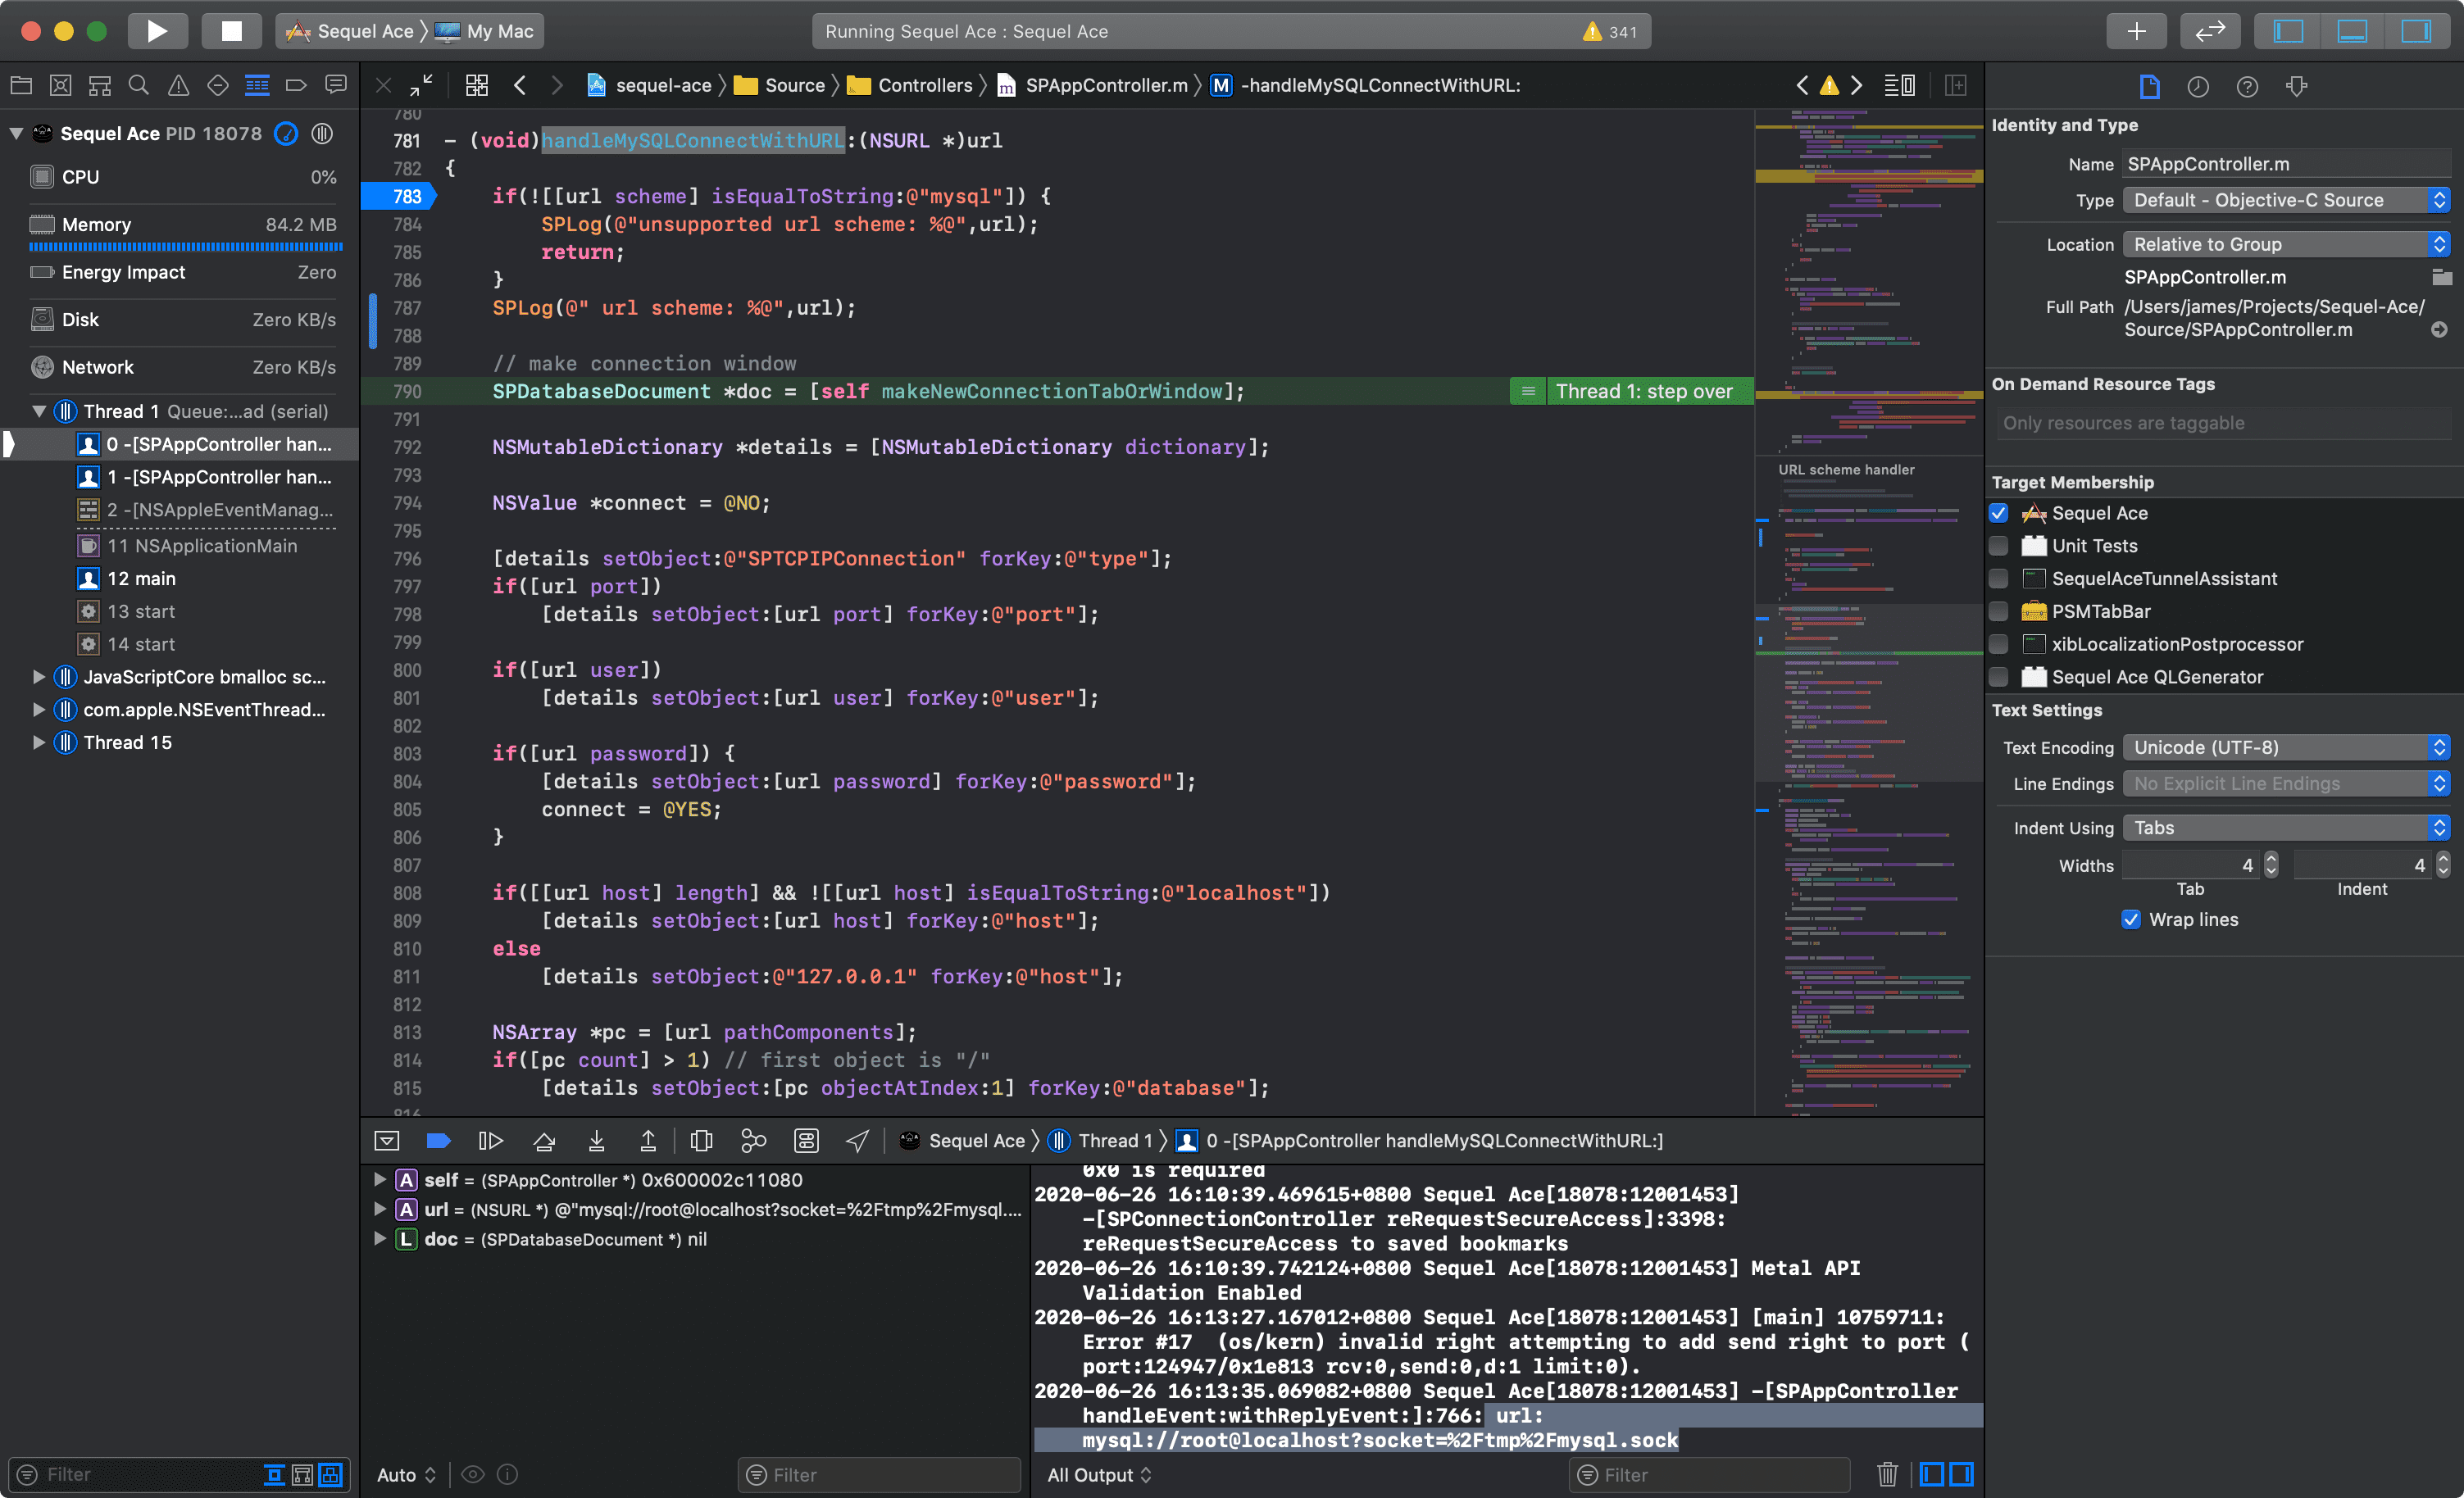Show the File inspector in right panel
Screen dimensions: 2464x1498
tap(2149, 87)
